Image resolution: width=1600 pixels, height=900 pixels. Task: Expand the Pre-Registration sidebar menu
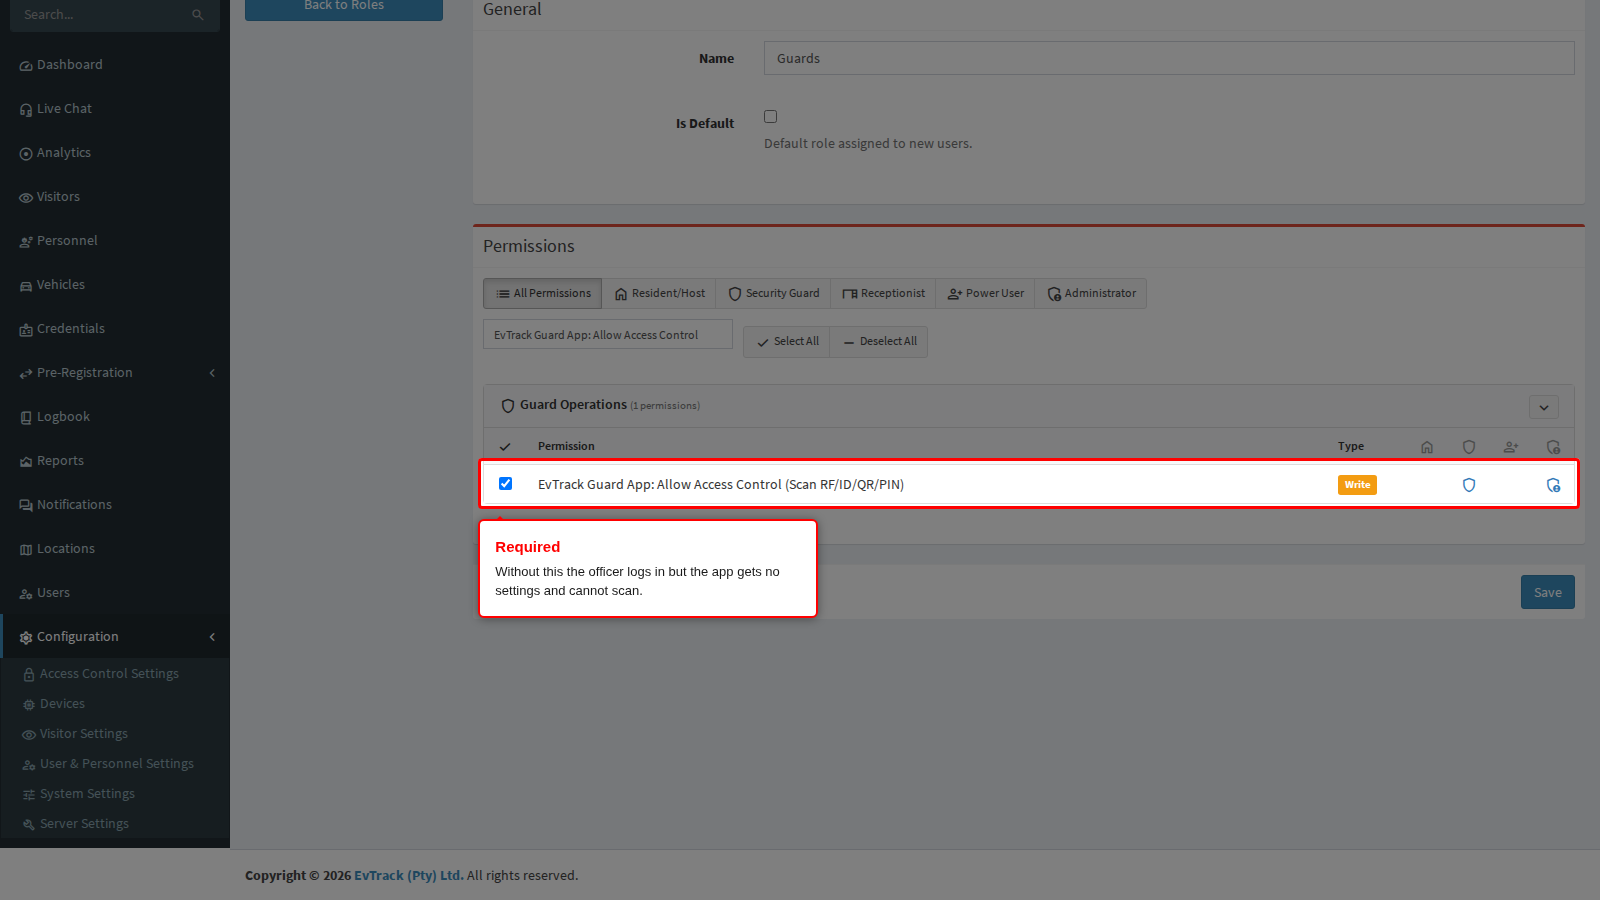coord(115,373)
